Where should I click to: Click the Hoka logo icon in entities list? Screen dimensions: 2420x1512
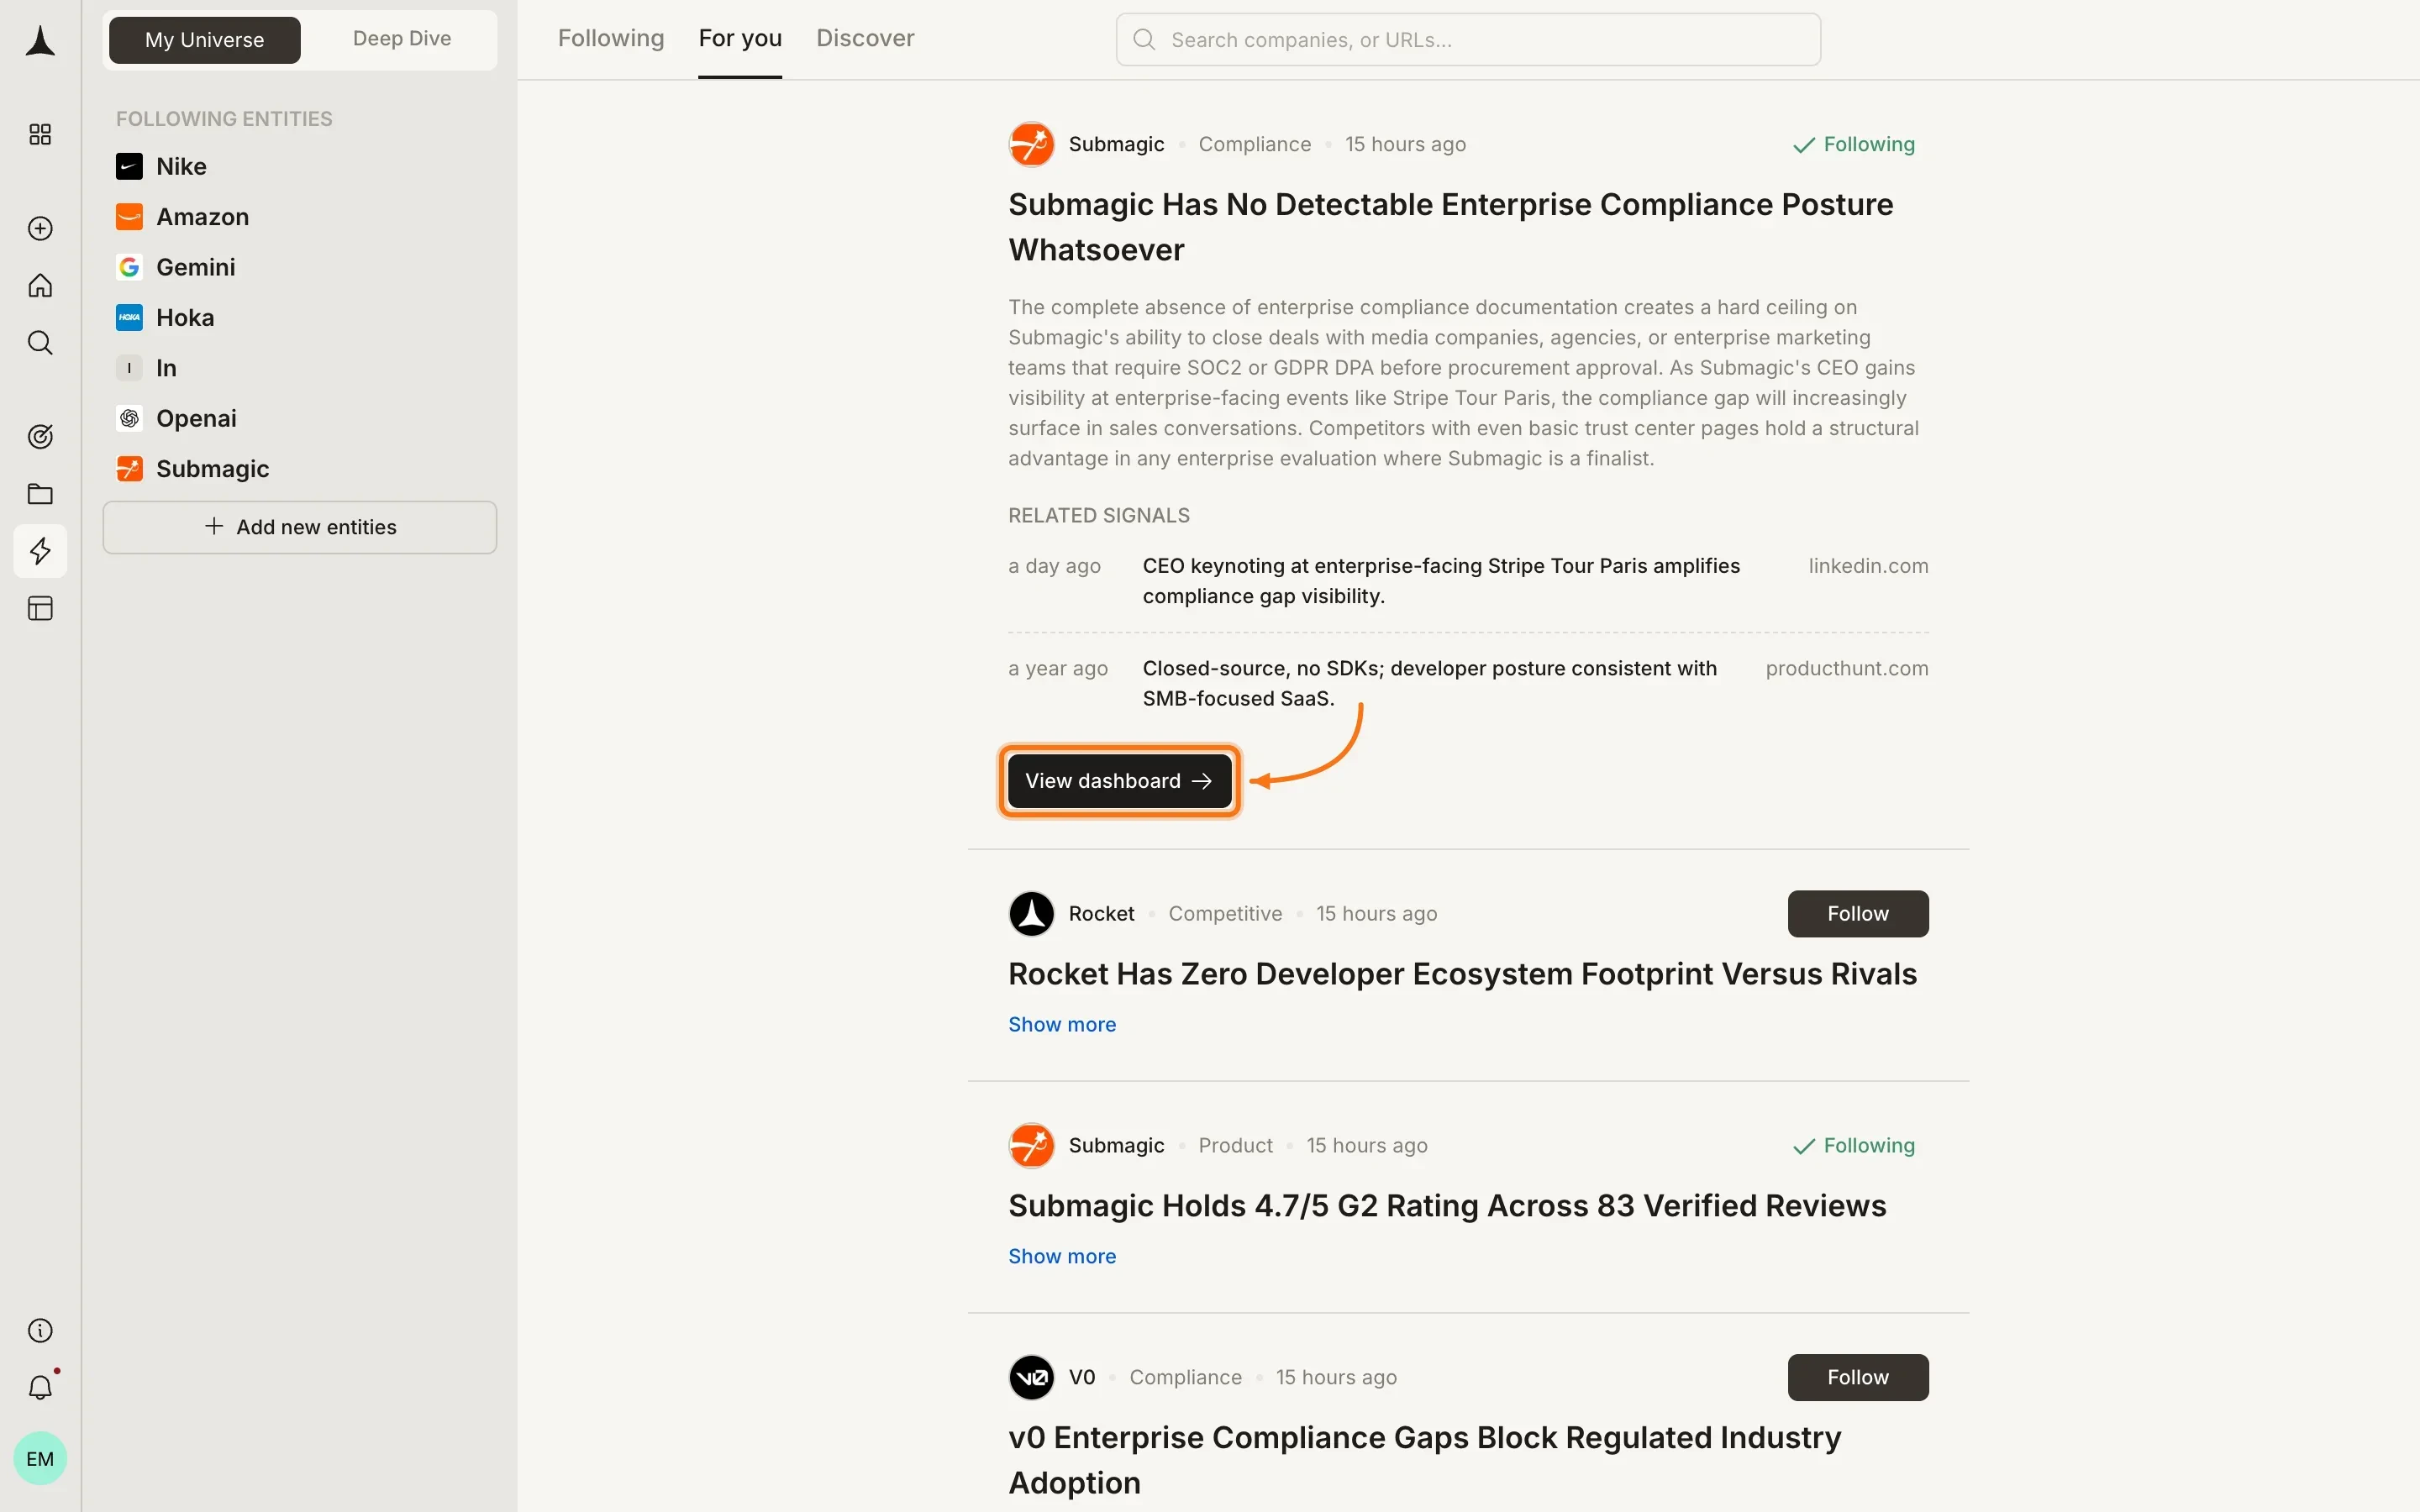pos(129,317)
